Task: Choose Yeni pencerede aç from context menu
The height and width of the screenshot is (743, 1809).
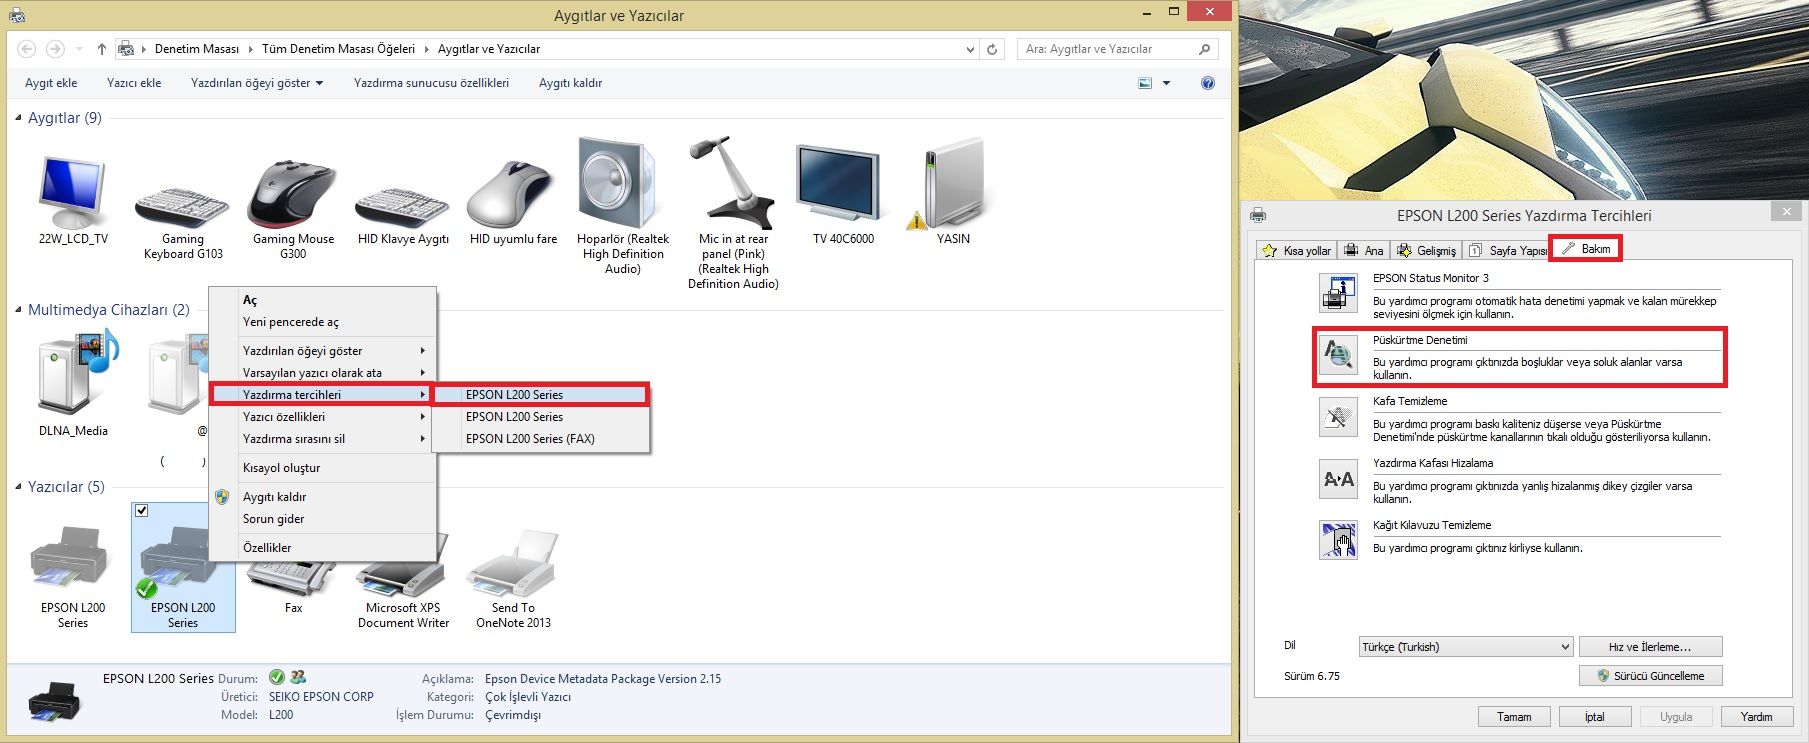Action: 323,322
